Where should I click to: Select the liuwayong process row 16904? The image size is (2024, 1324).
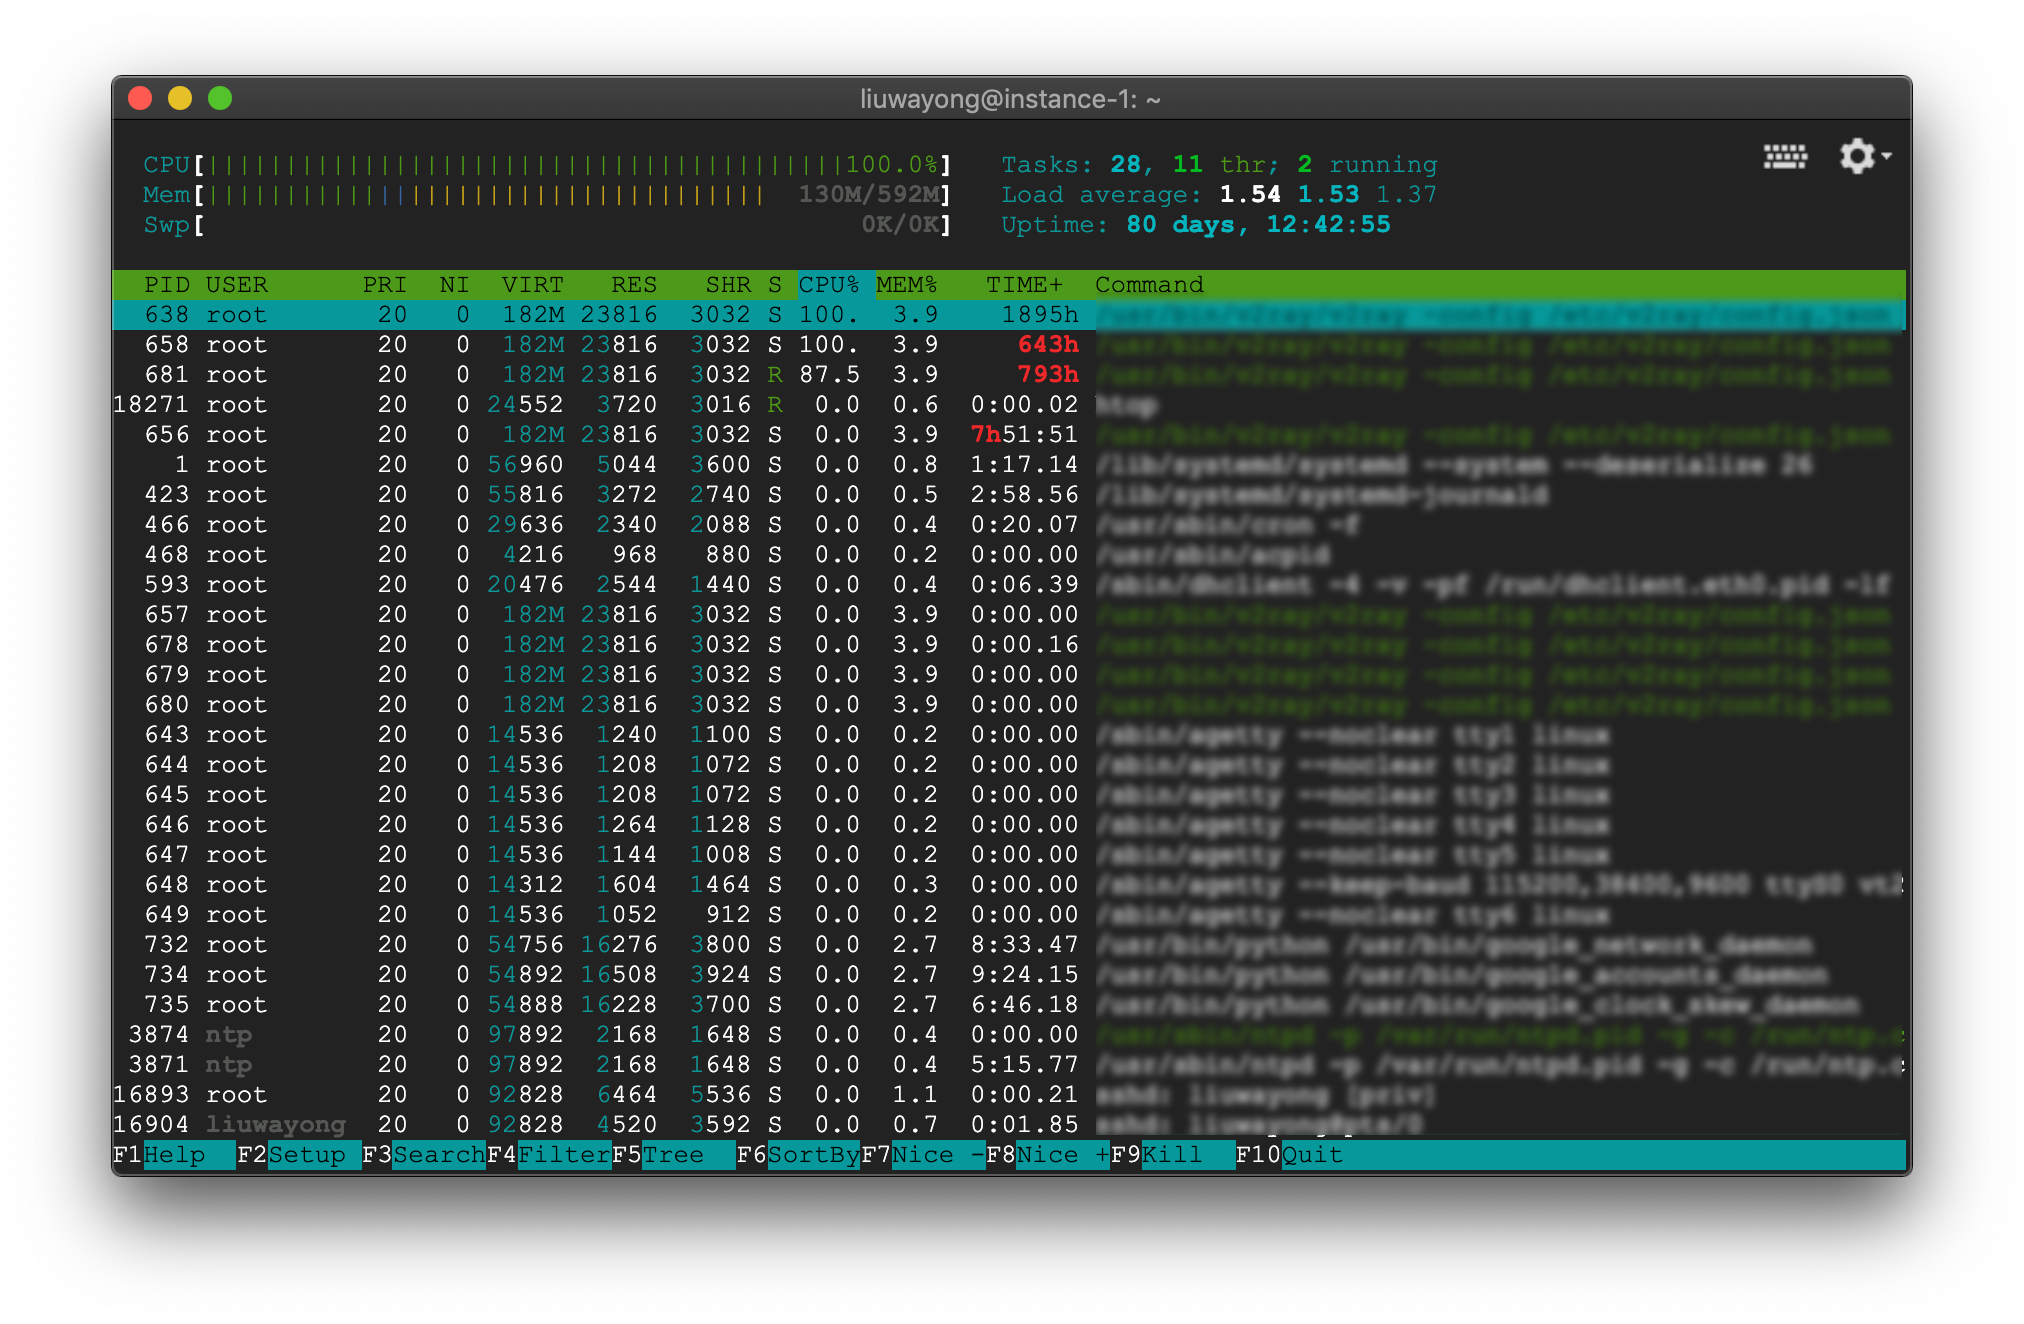point(1009,1125)
